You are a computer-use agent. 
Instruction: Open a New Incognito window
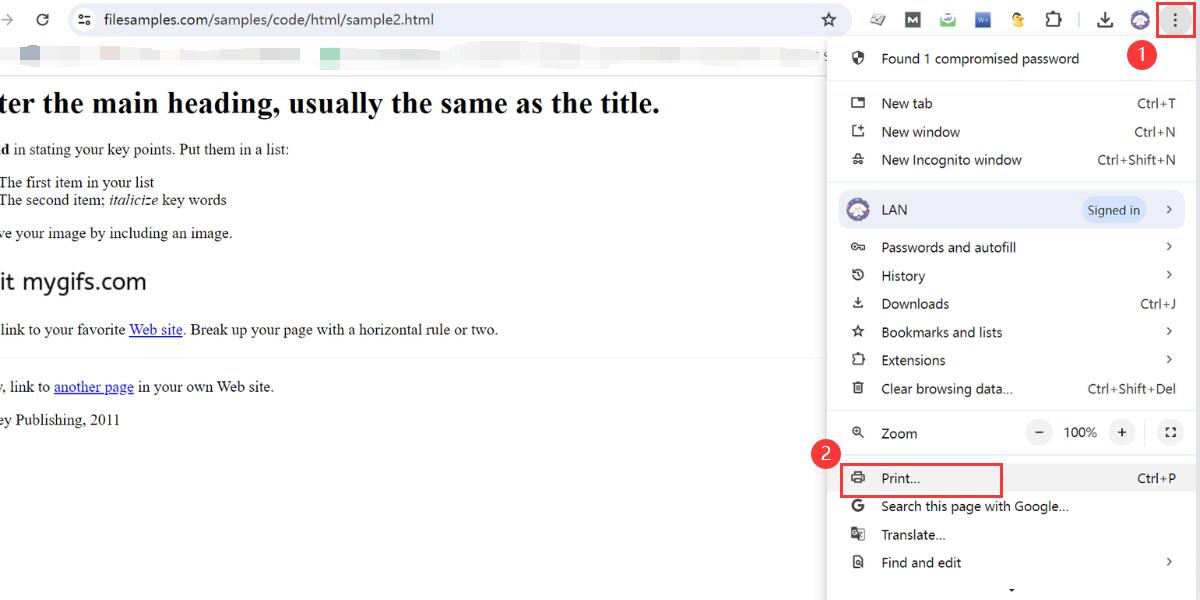tap(951, 160)
